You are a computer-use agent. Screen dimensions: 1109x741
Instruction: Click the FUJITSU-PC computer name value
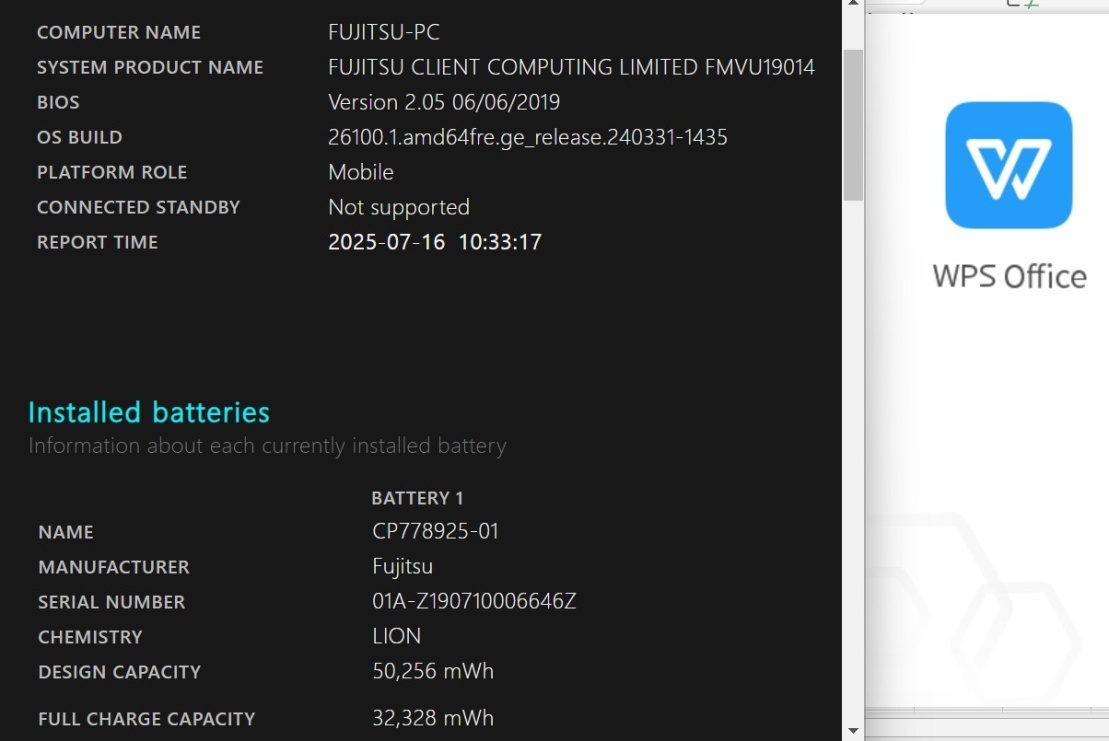(x=383, y=32)
